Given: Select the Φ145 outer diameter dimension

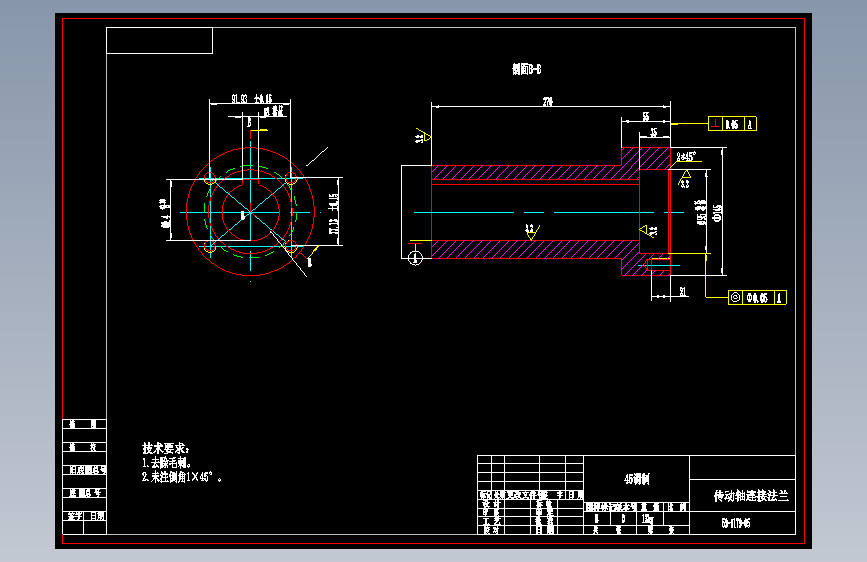Looking at the screenshot, I should pos(718,213).
